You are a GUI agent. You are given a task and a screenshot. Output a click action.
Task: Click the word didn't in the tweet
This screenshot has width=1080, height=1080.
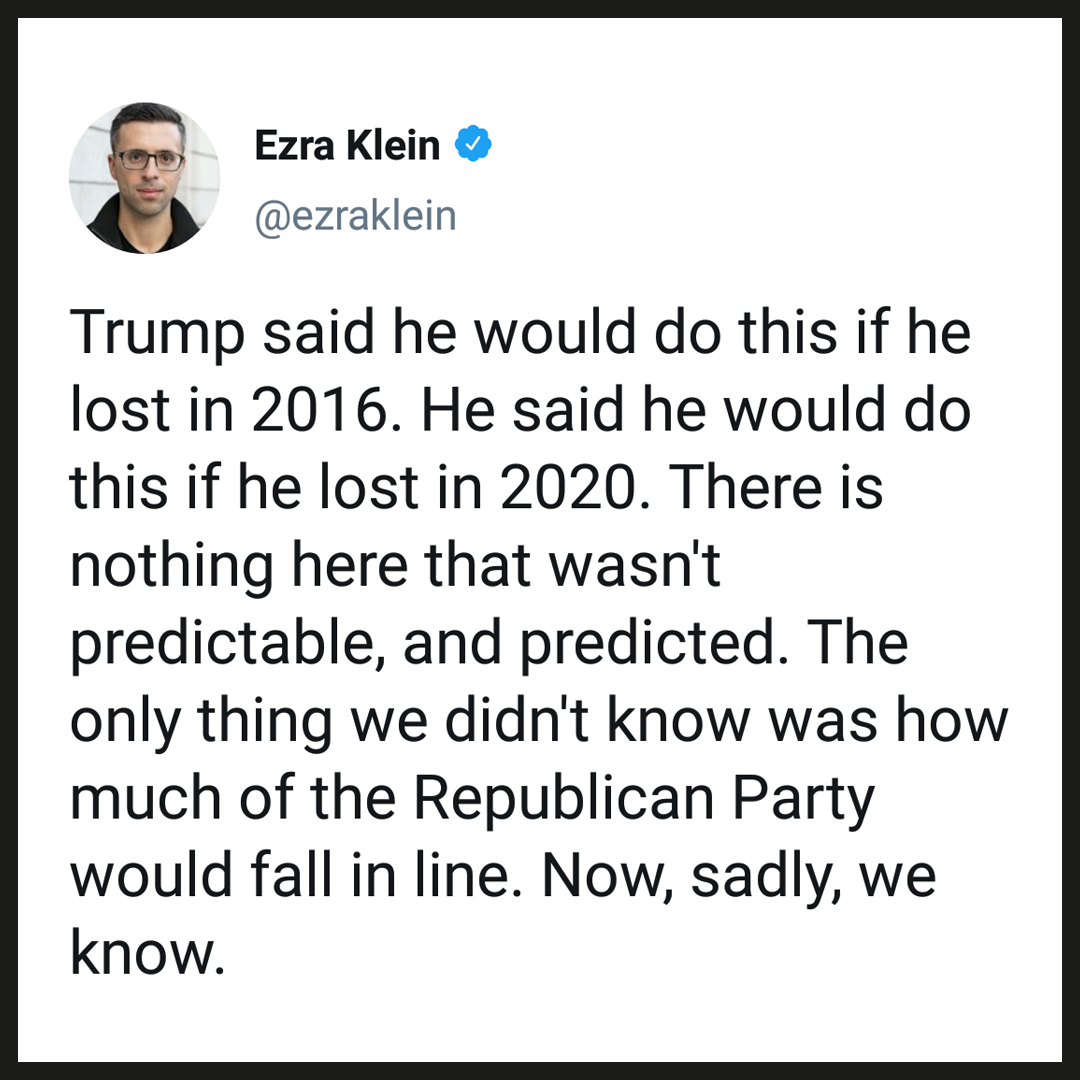(517, 720)
